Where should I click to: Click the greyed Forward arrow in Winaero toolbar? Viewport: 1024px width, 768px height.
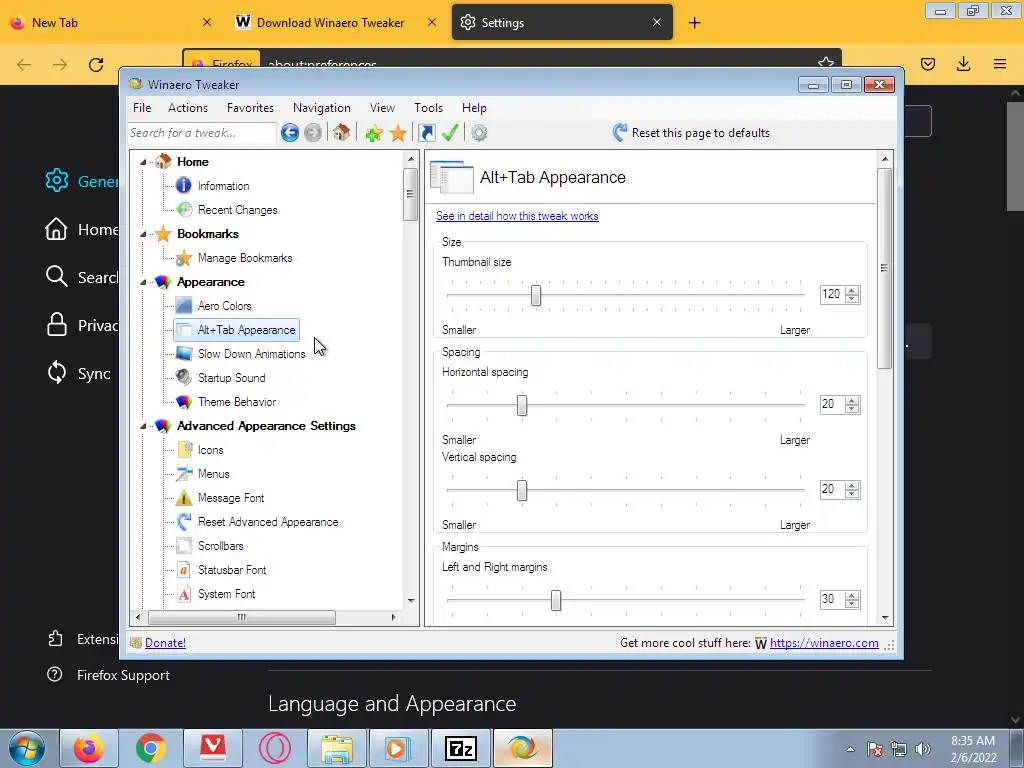313,133
